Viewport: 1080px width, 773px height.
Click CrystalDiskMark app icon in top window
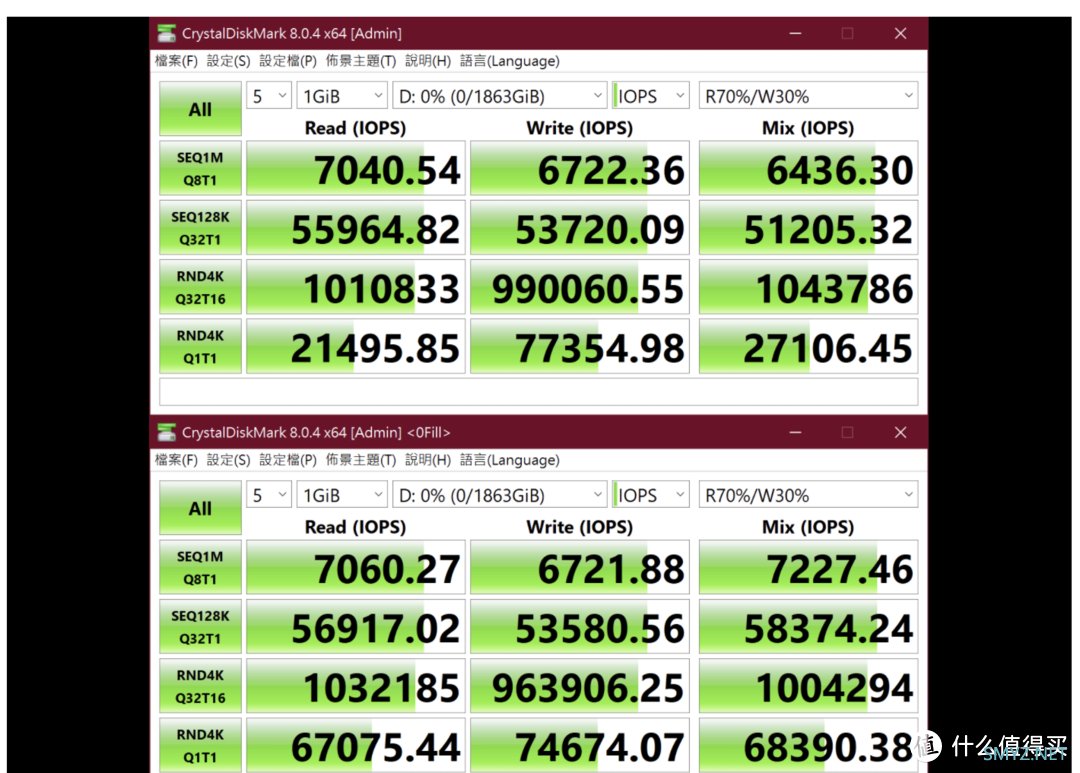[166, 33]
